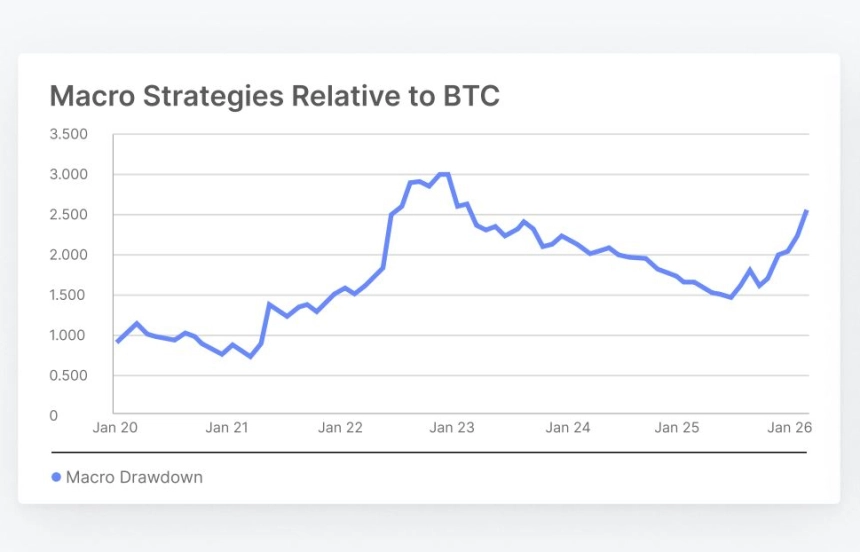Click the blue Macro Drawdown legend dot
Image resolution: width=860 pixels, height=552 pixels.
[56, 478]
